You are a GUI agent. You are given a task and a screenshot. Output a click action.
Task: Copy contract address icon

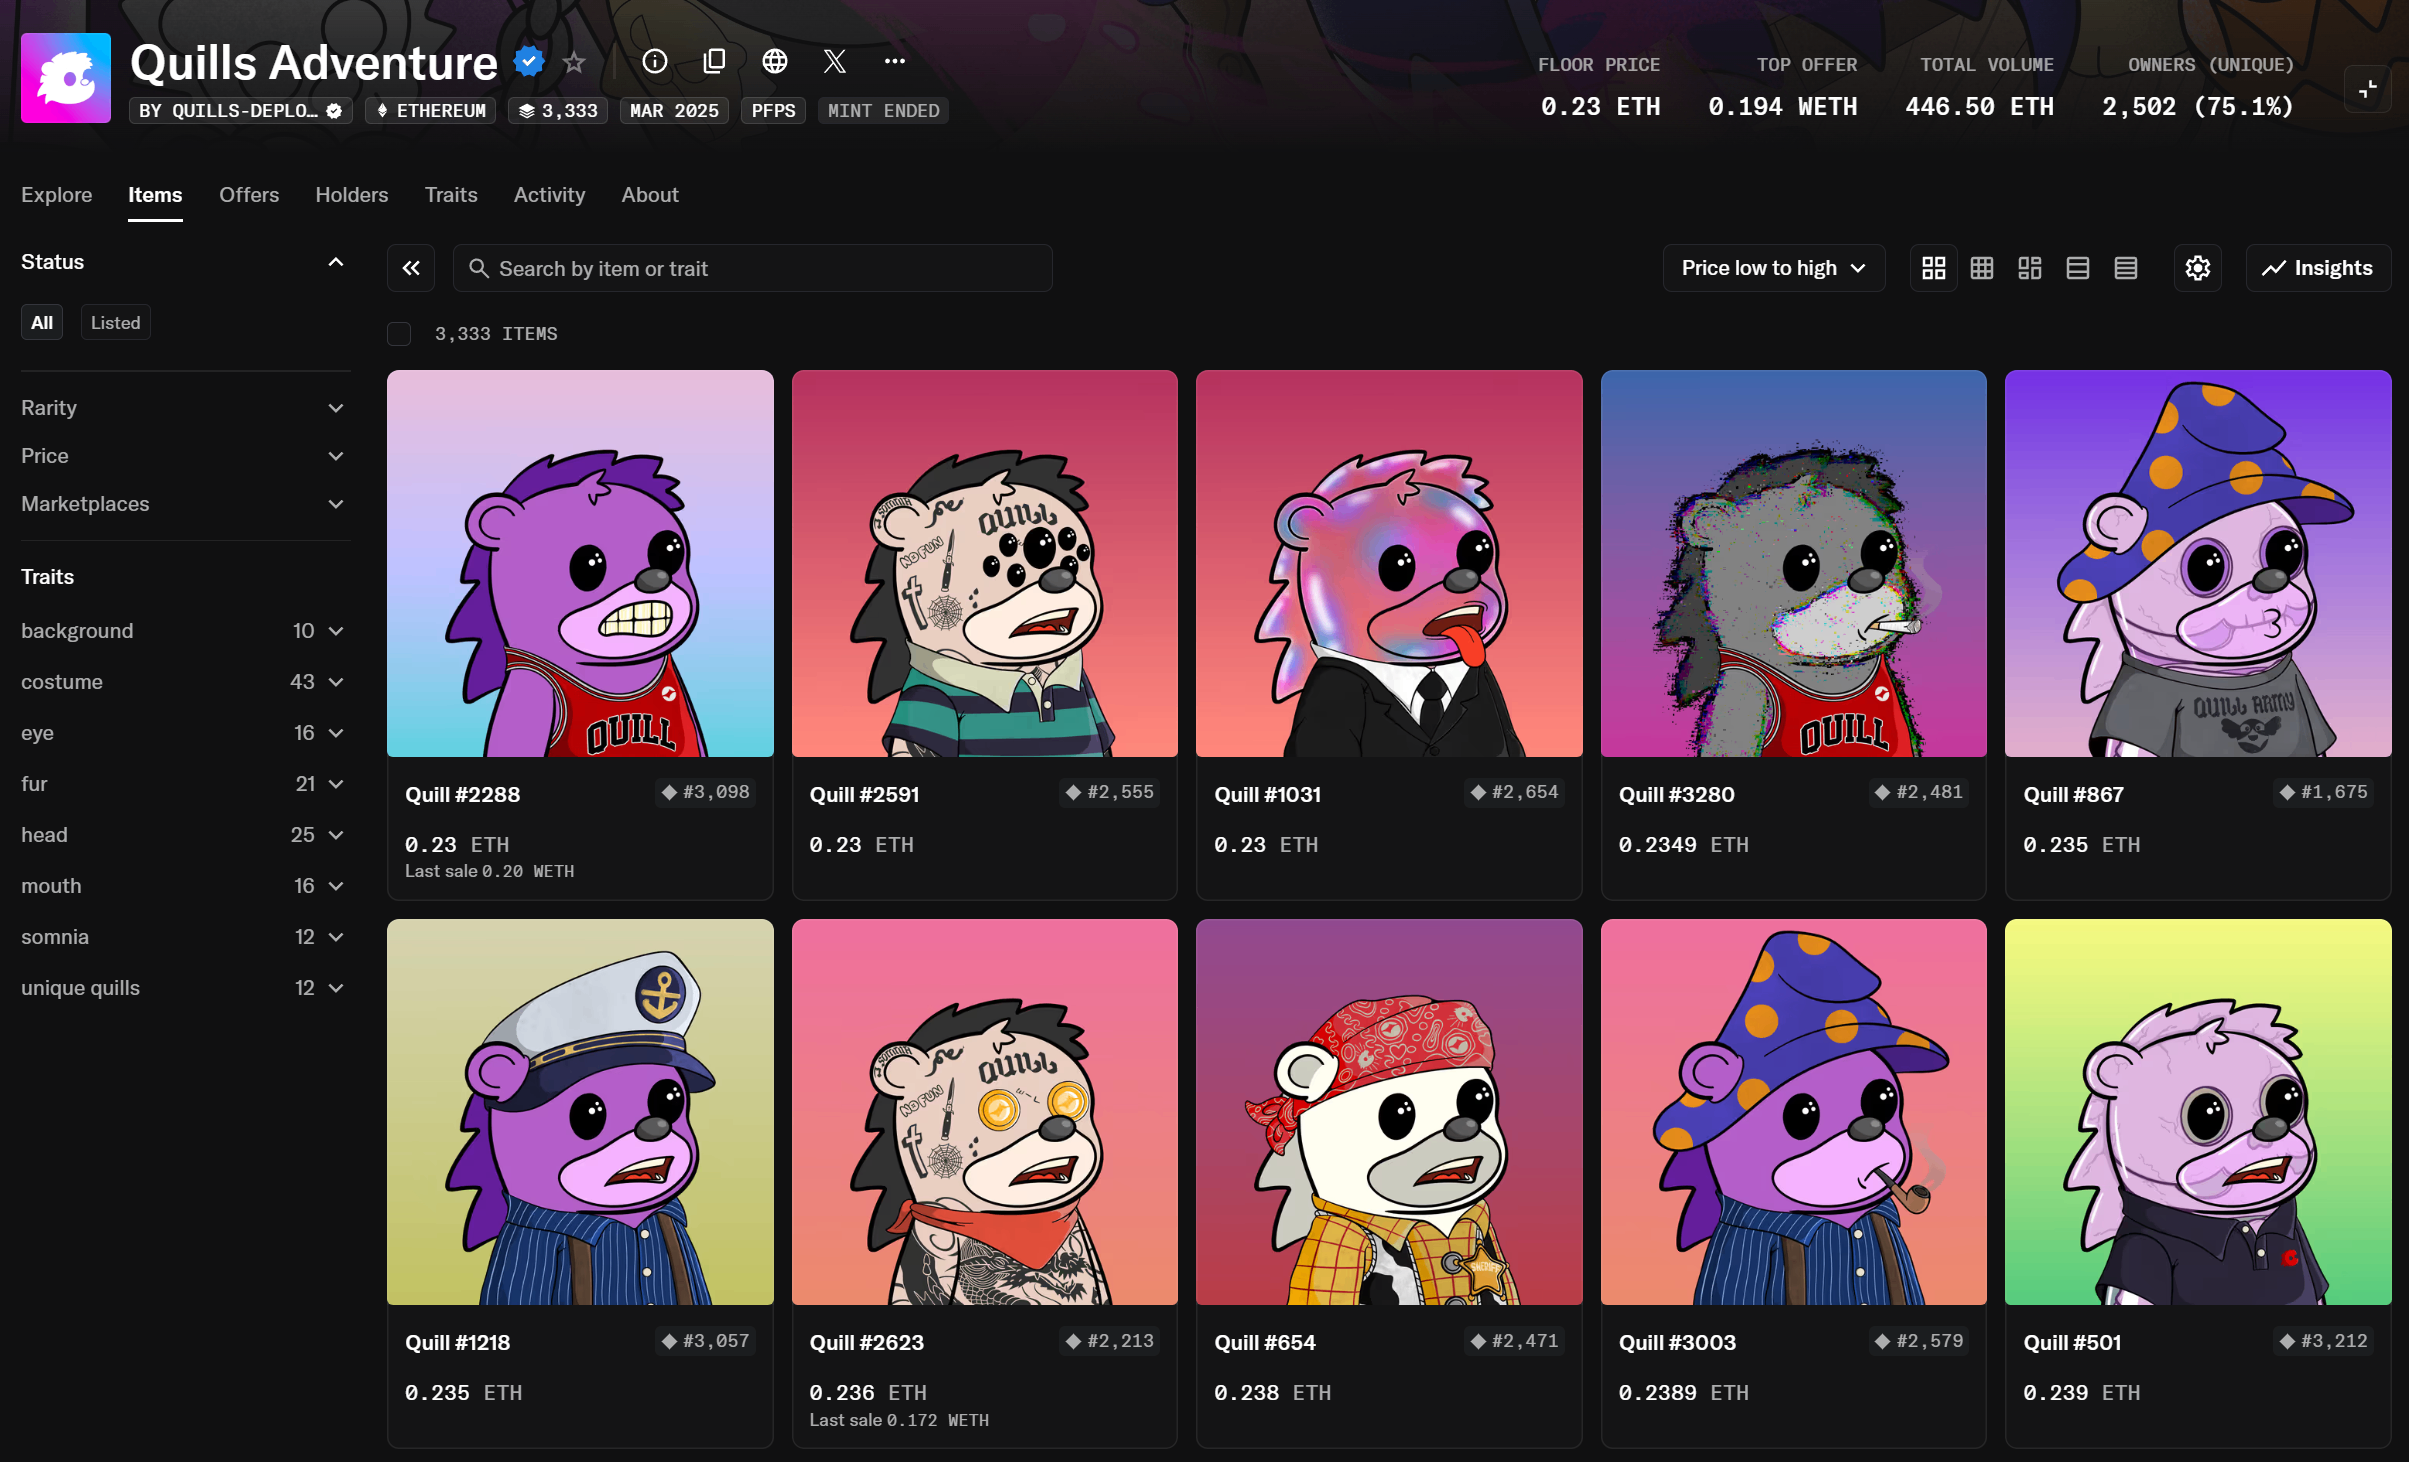point(714,62)
